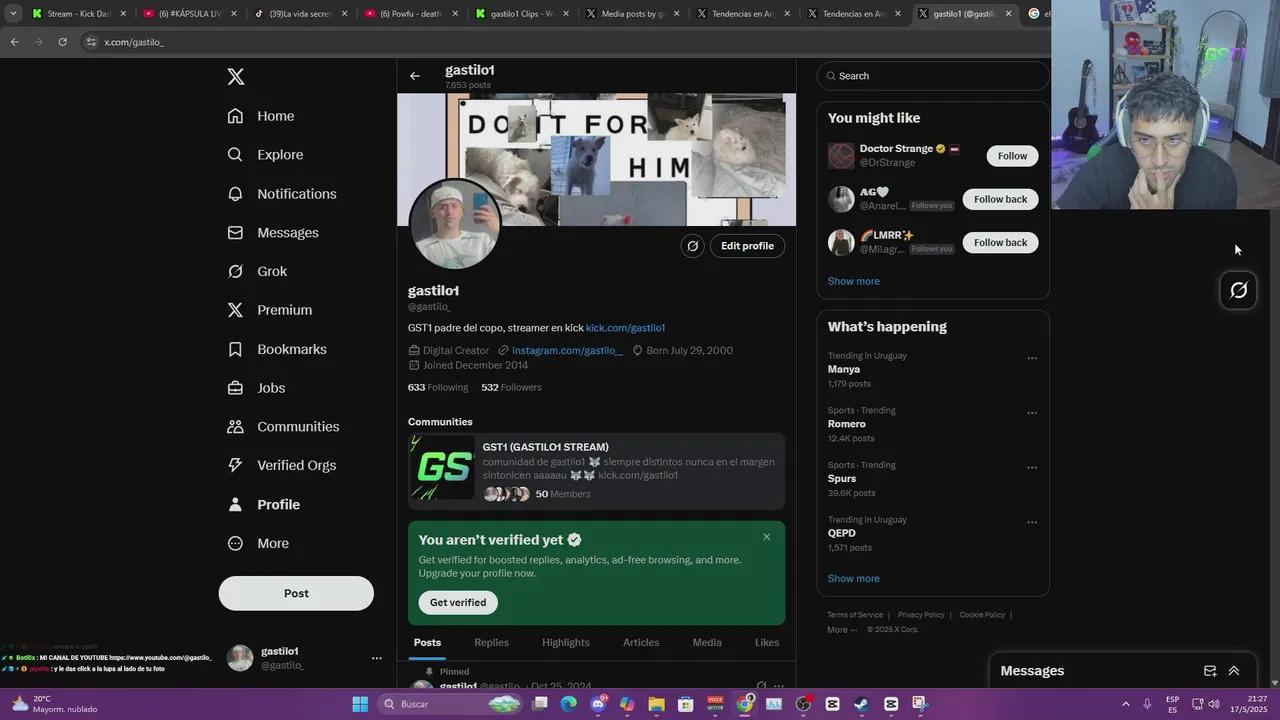Dismiss the 'You aren't verified yet' banner
Viewport: 1280px width, 720px height.
pyautogui.click(x=767, y=537)
